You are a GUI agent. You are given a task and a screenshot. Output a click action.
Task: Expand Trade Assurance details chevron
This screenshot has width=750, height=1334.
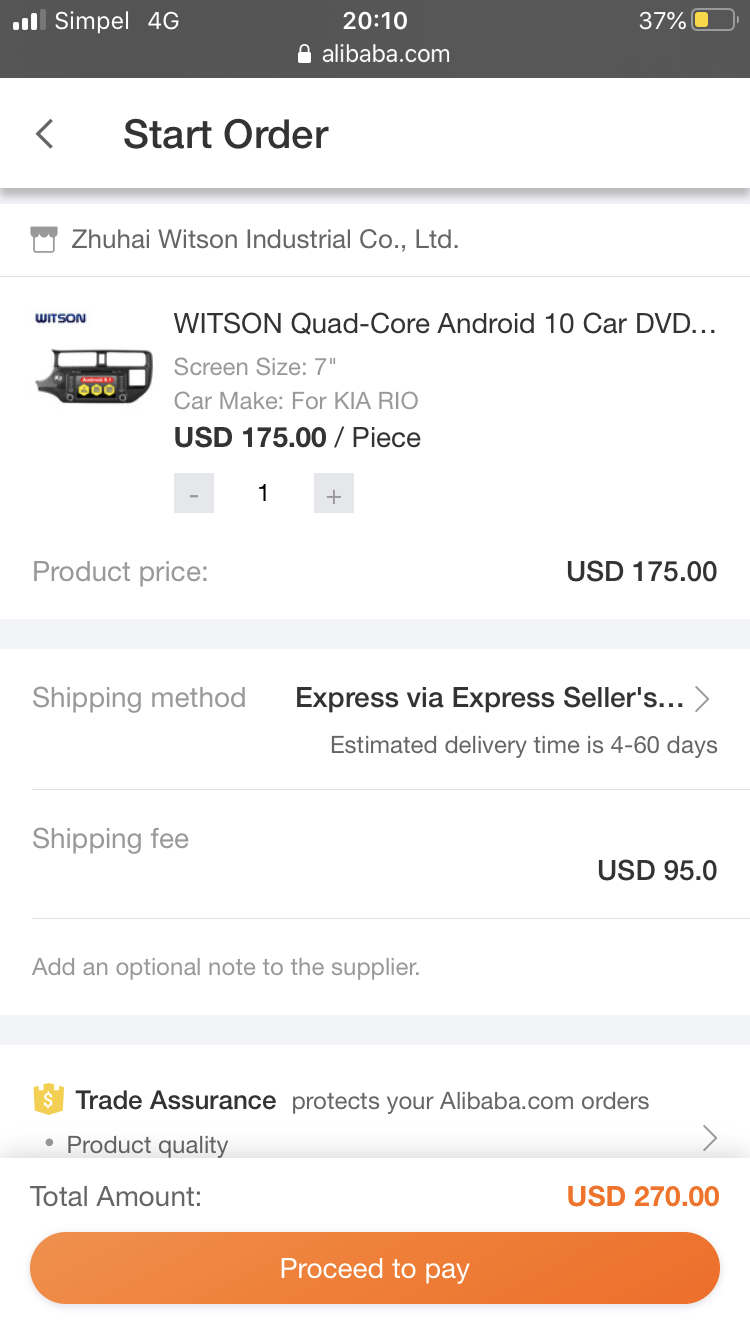709,1138
